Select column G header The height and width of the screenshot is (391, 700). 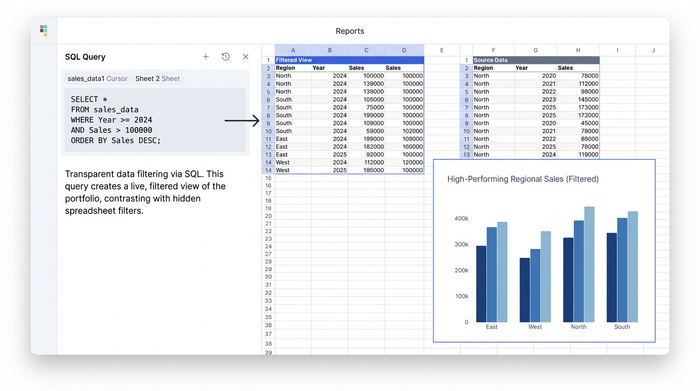click(x=535, y=50)
